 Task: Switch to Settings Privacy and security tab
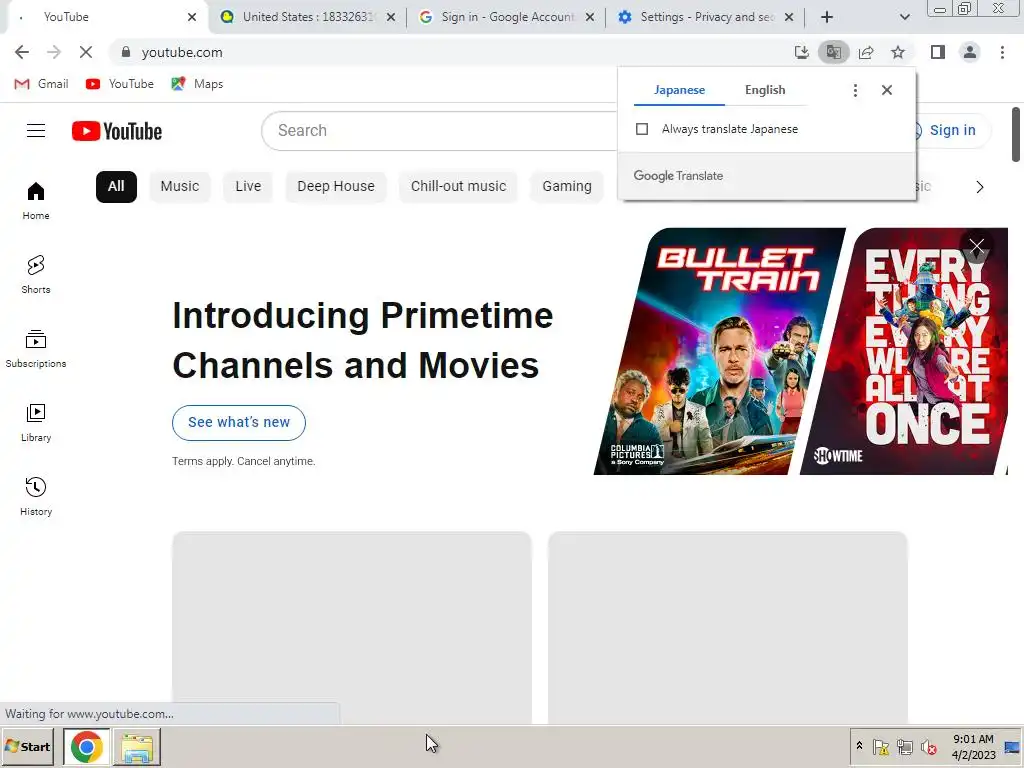(x=706, y=17)
